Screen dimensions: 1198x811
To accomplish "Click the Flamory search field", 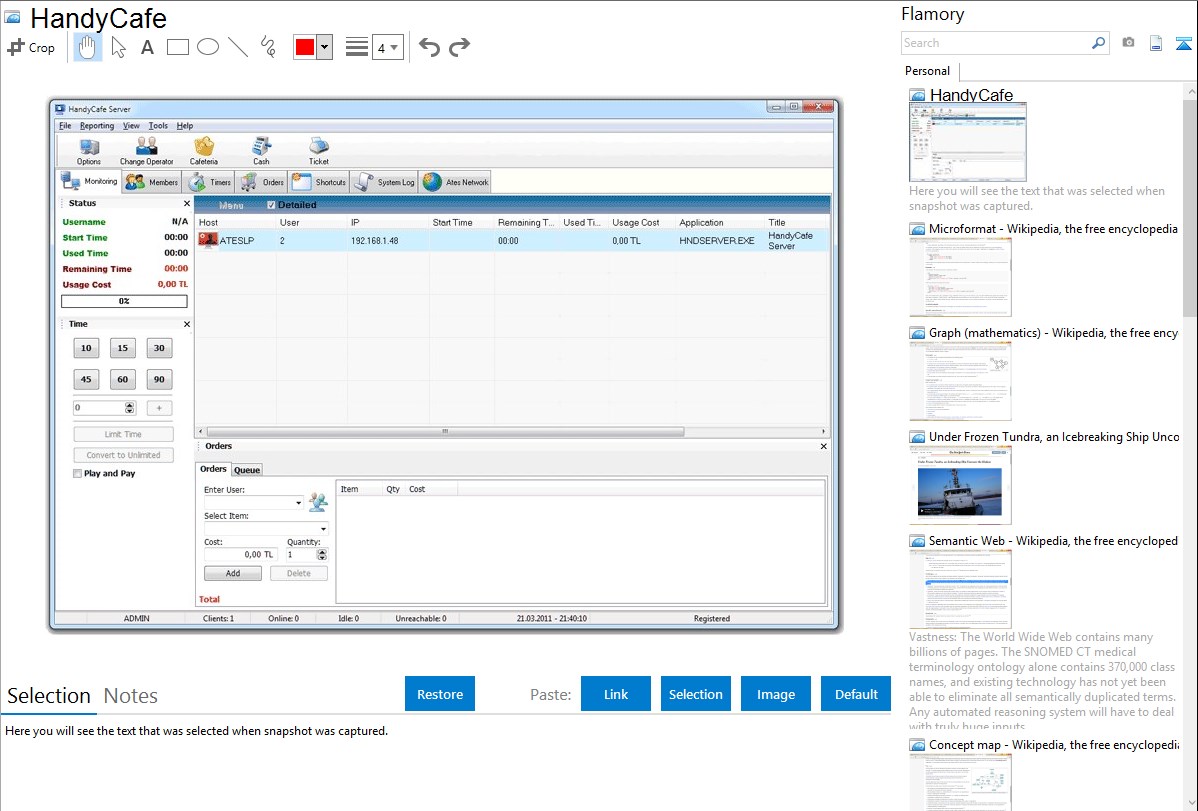I will click(996, 43).
